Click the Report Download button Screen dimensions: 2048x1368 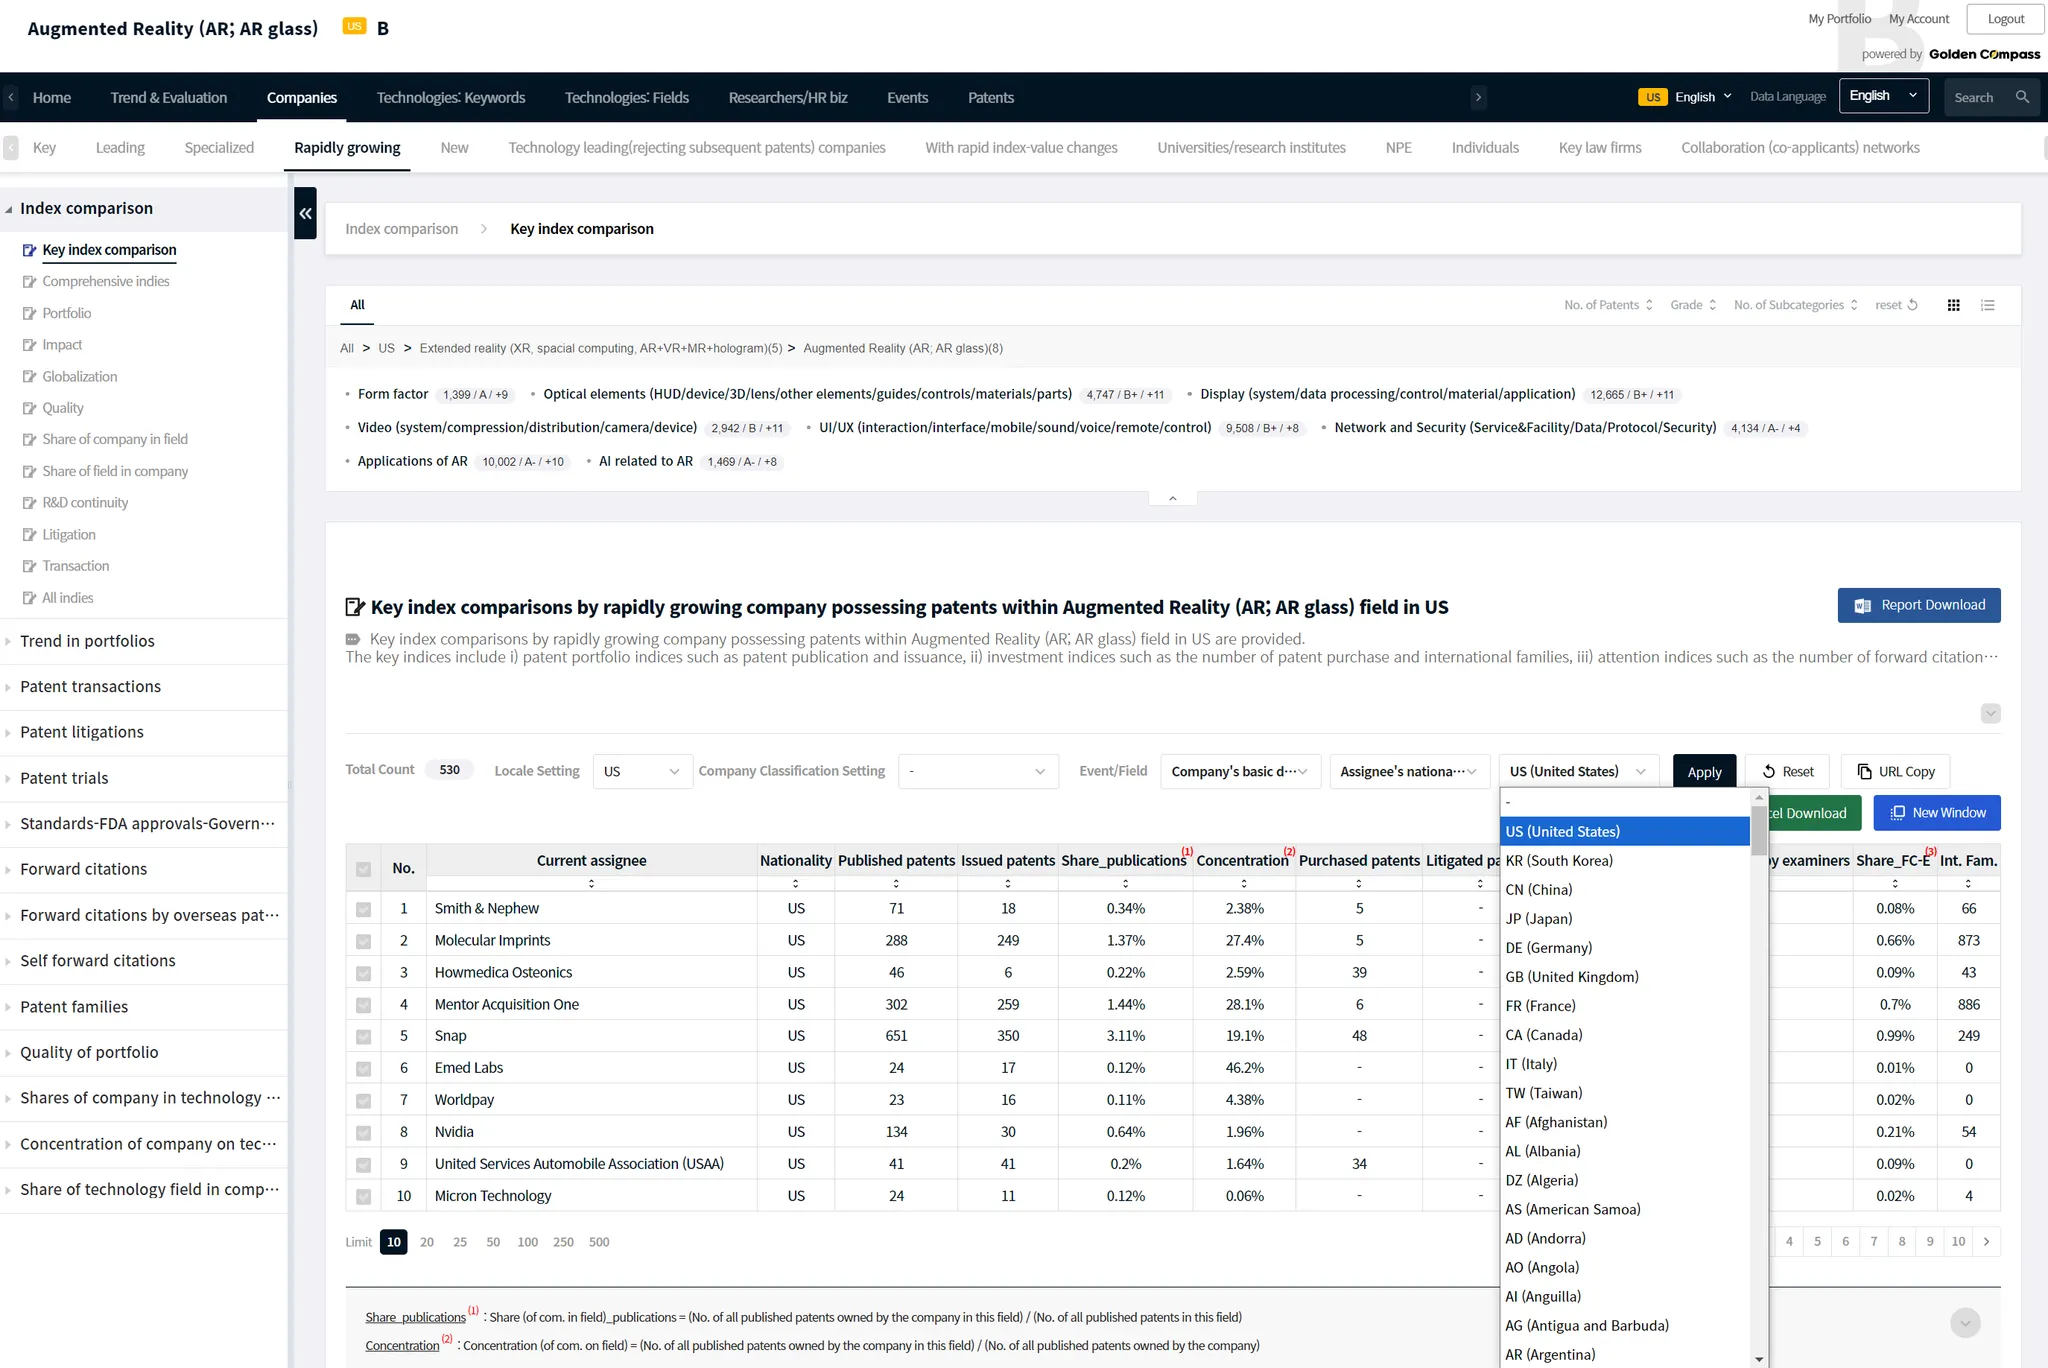click(x=1918, y=605)
